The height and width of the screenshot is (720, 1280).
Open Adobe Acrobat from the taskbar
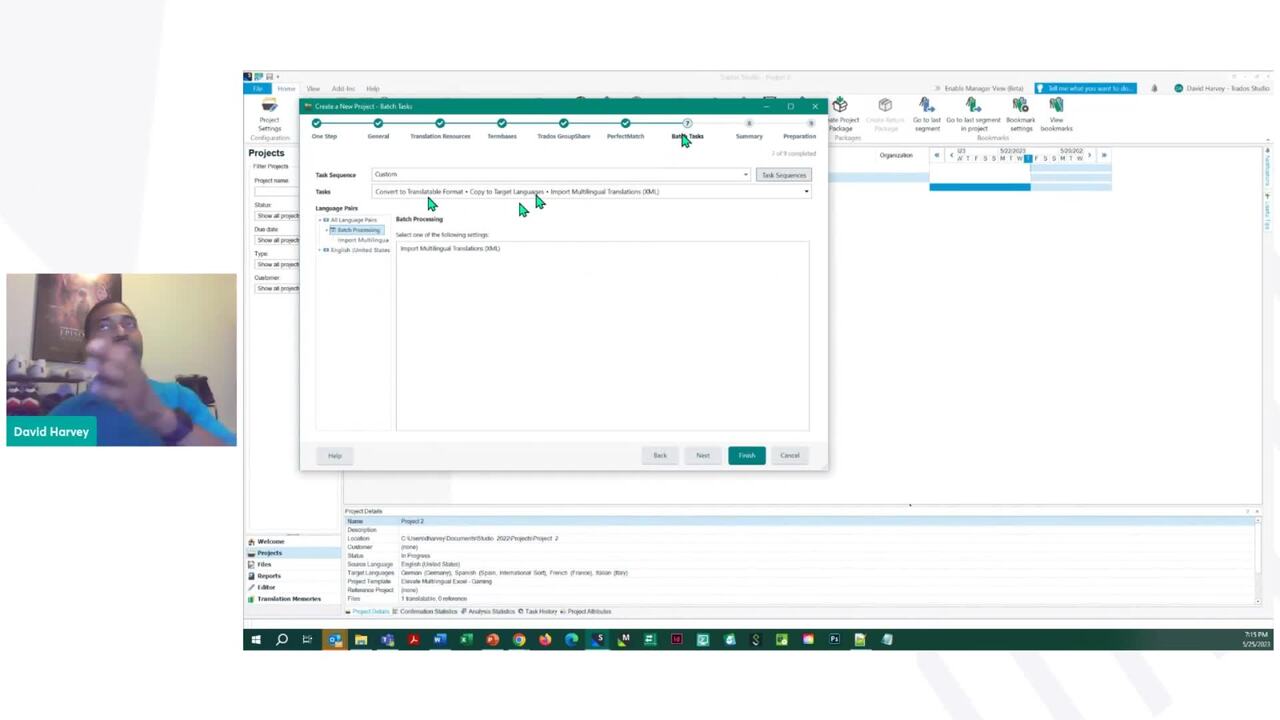click(413, 639)
